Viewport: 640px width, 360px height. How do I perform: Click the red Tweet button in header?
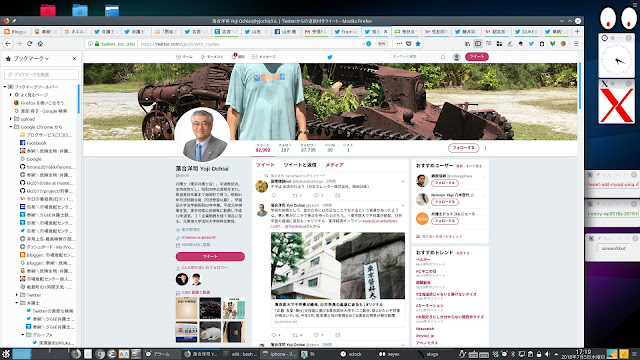tap(477, 57)
